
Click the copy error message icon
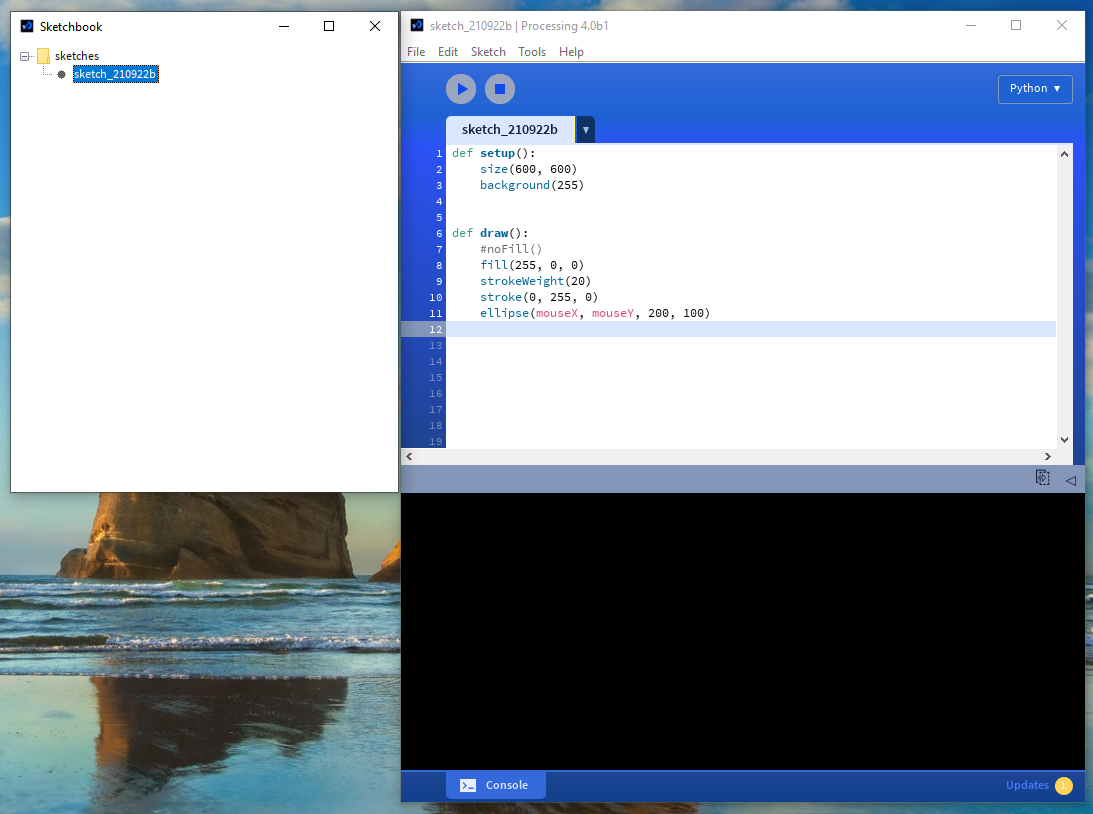(1042, 478)
